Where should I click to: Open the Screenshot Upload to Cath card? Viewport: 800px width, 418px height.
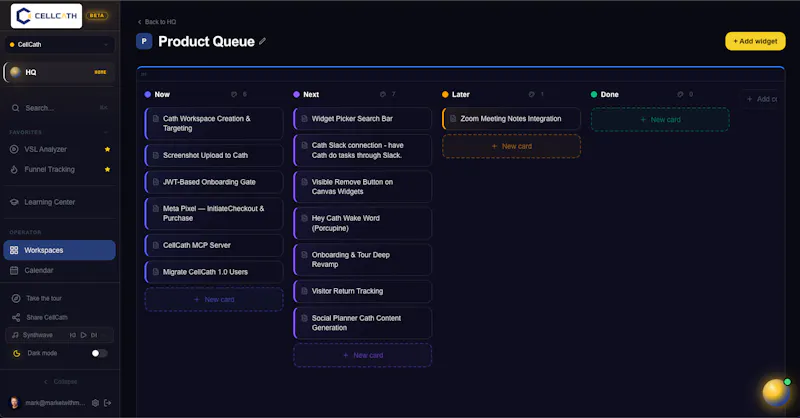pos(214,155)
